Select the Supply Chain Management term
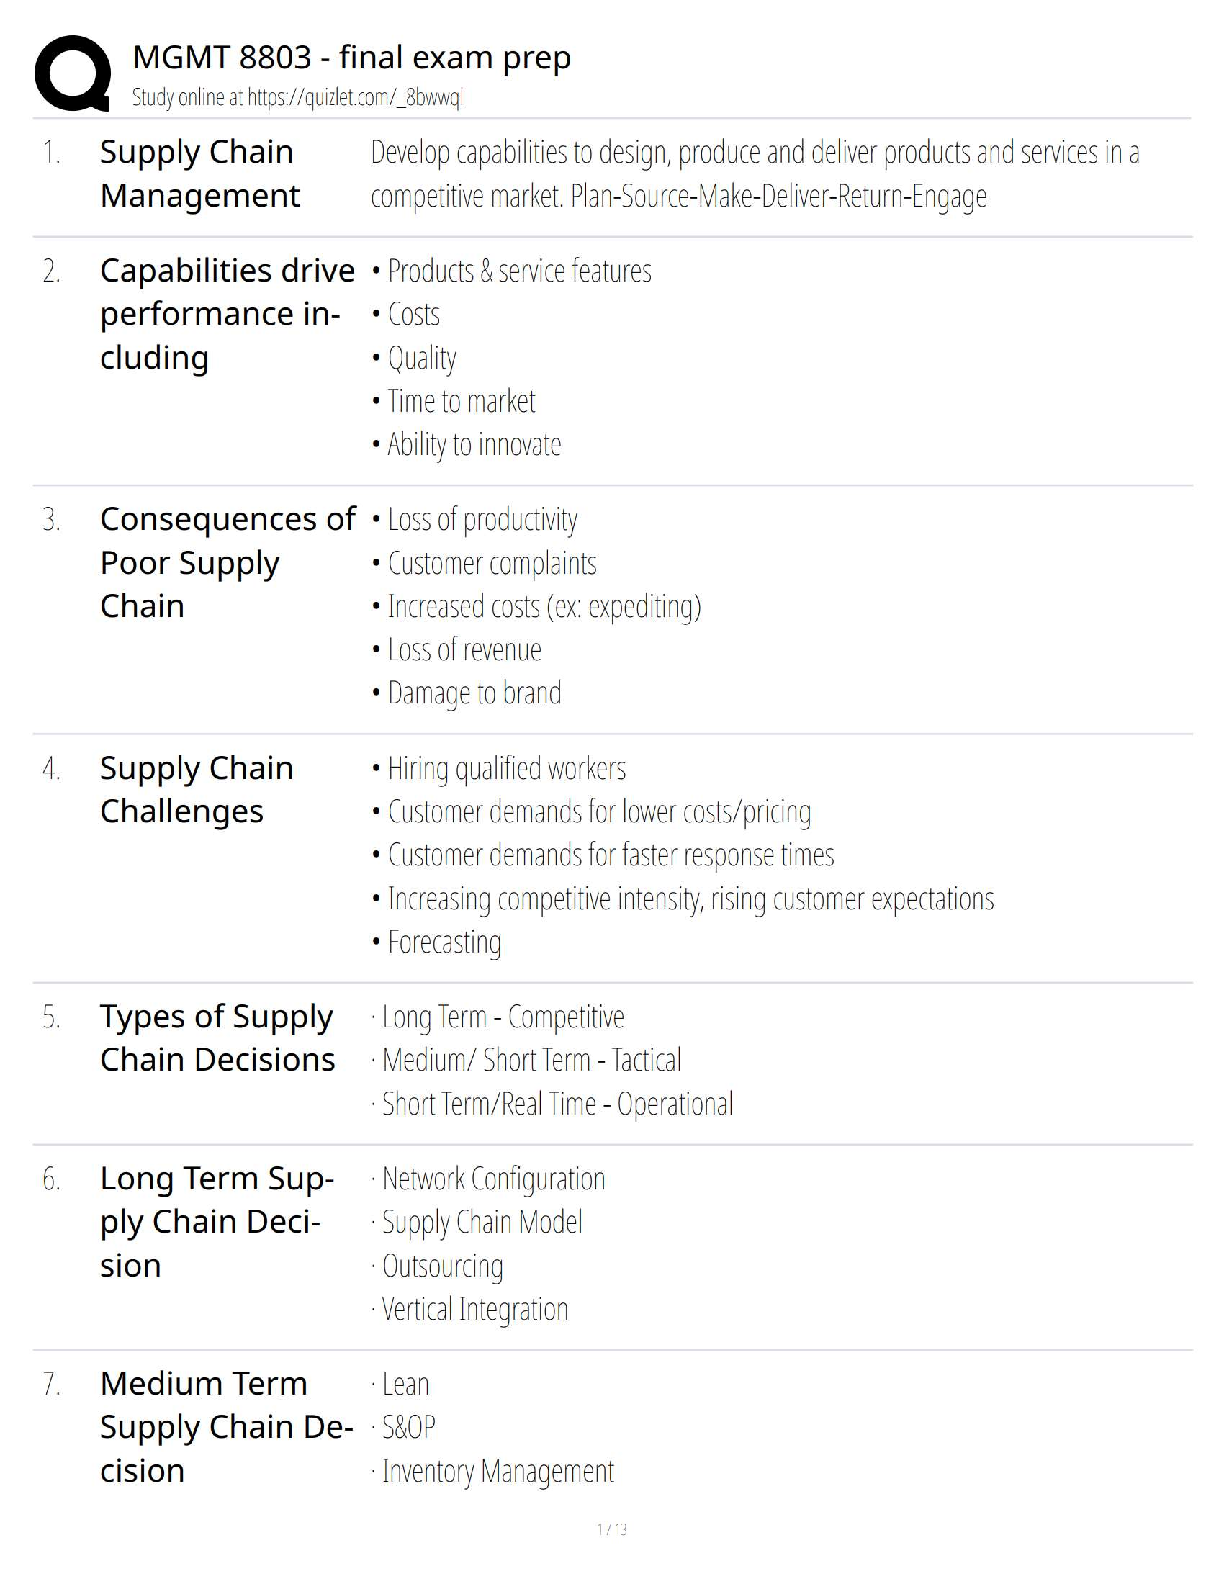Image resolution: width=1224 pixels, height=1584 pixels. coord(199,174)
